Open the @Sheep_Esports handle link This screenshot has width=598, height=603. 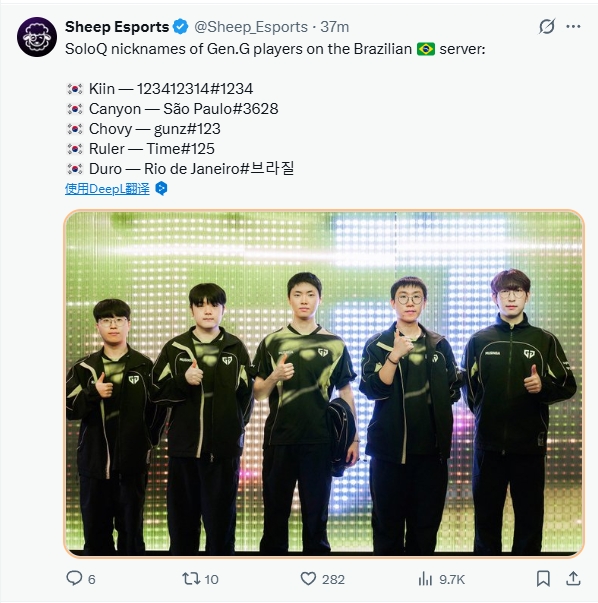coord(251,27)
